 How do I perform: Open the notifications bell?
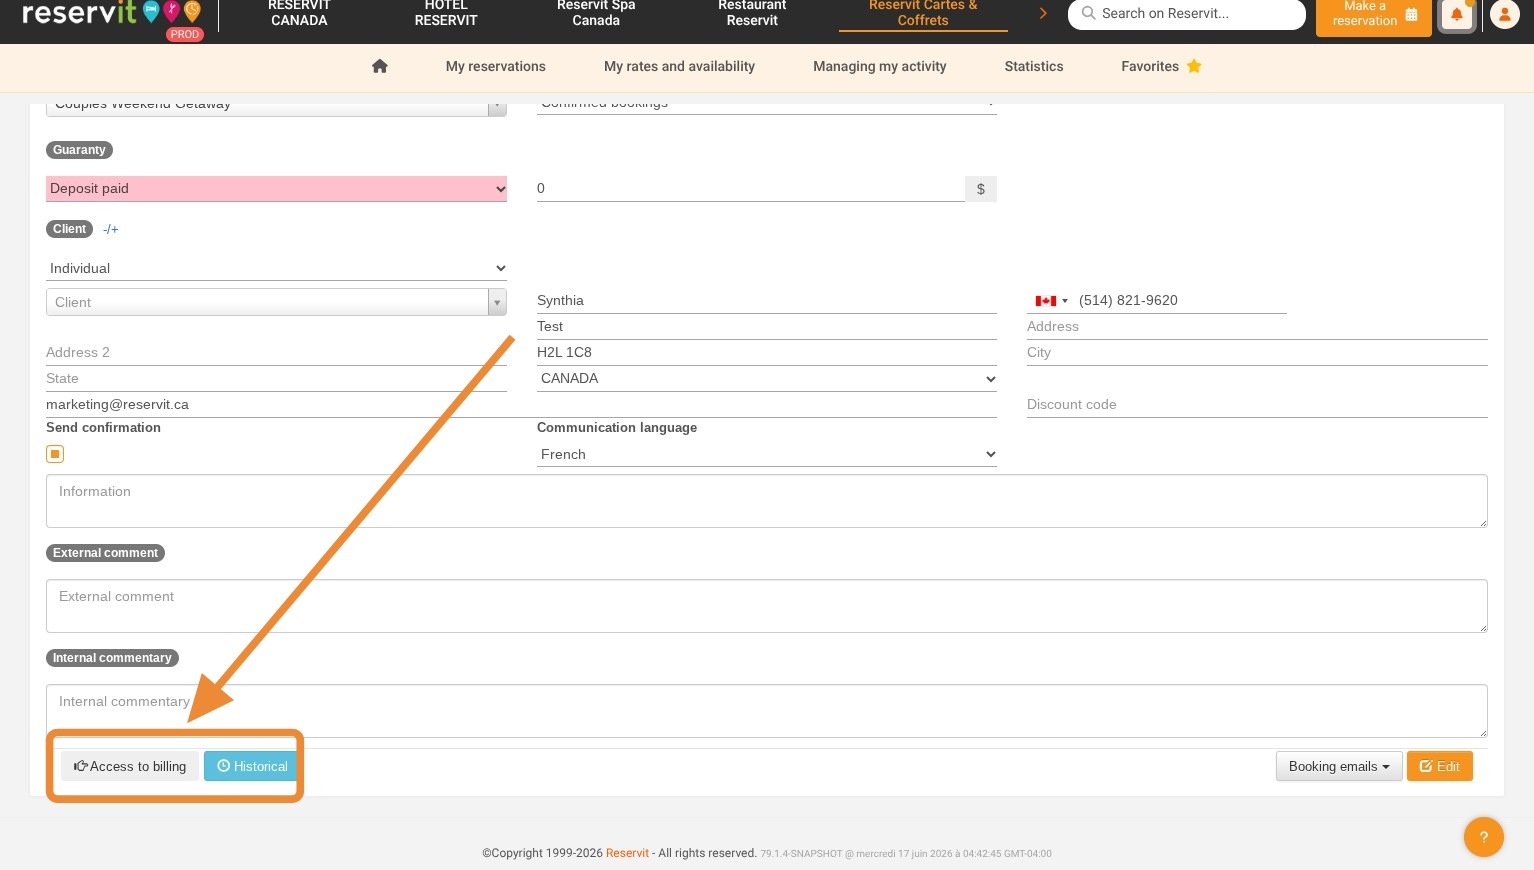point(1457,15)
